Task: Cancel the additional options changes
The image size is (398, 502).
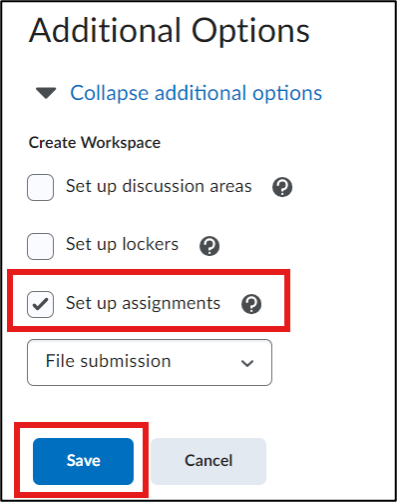Action: (x=208, y=461)
